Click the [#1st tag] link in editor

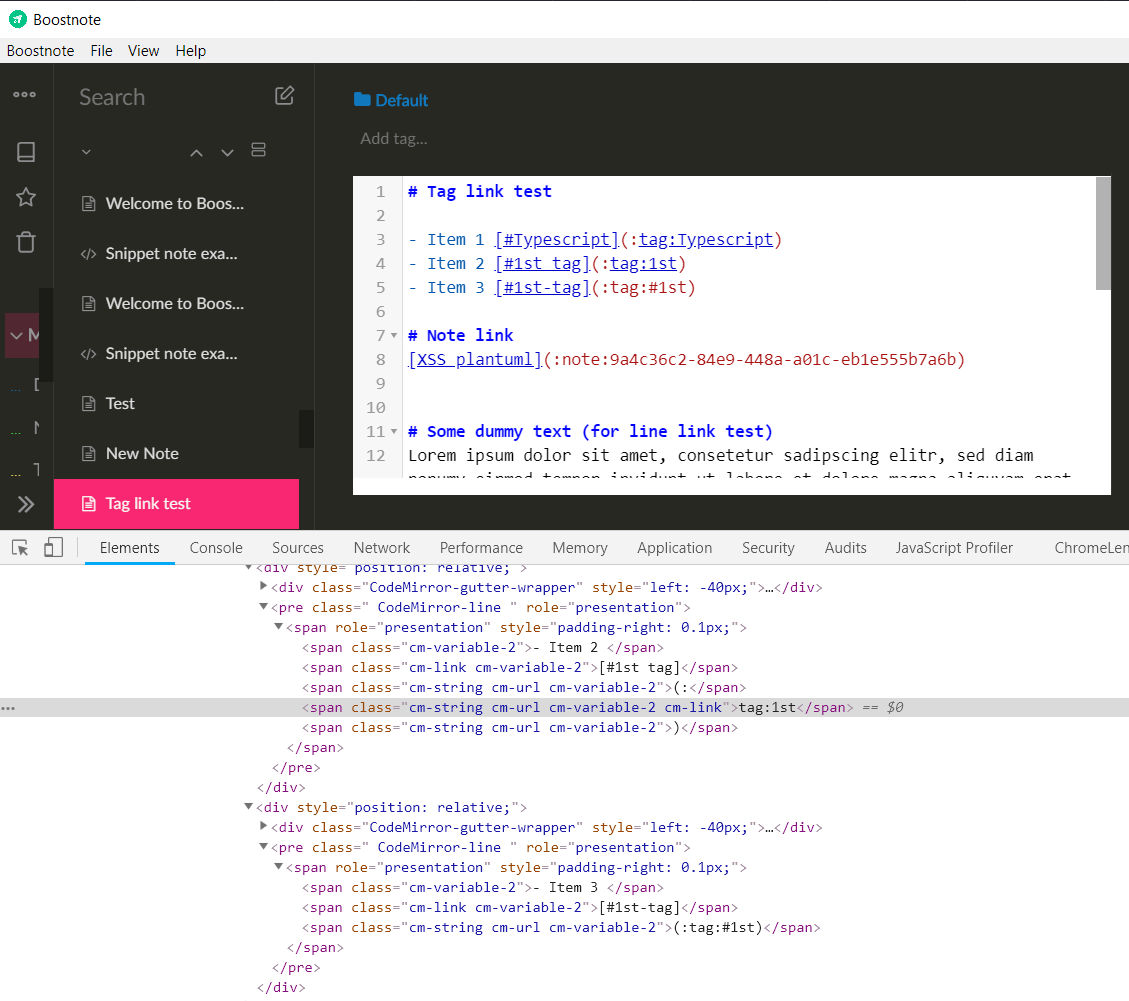click(542, 264)
